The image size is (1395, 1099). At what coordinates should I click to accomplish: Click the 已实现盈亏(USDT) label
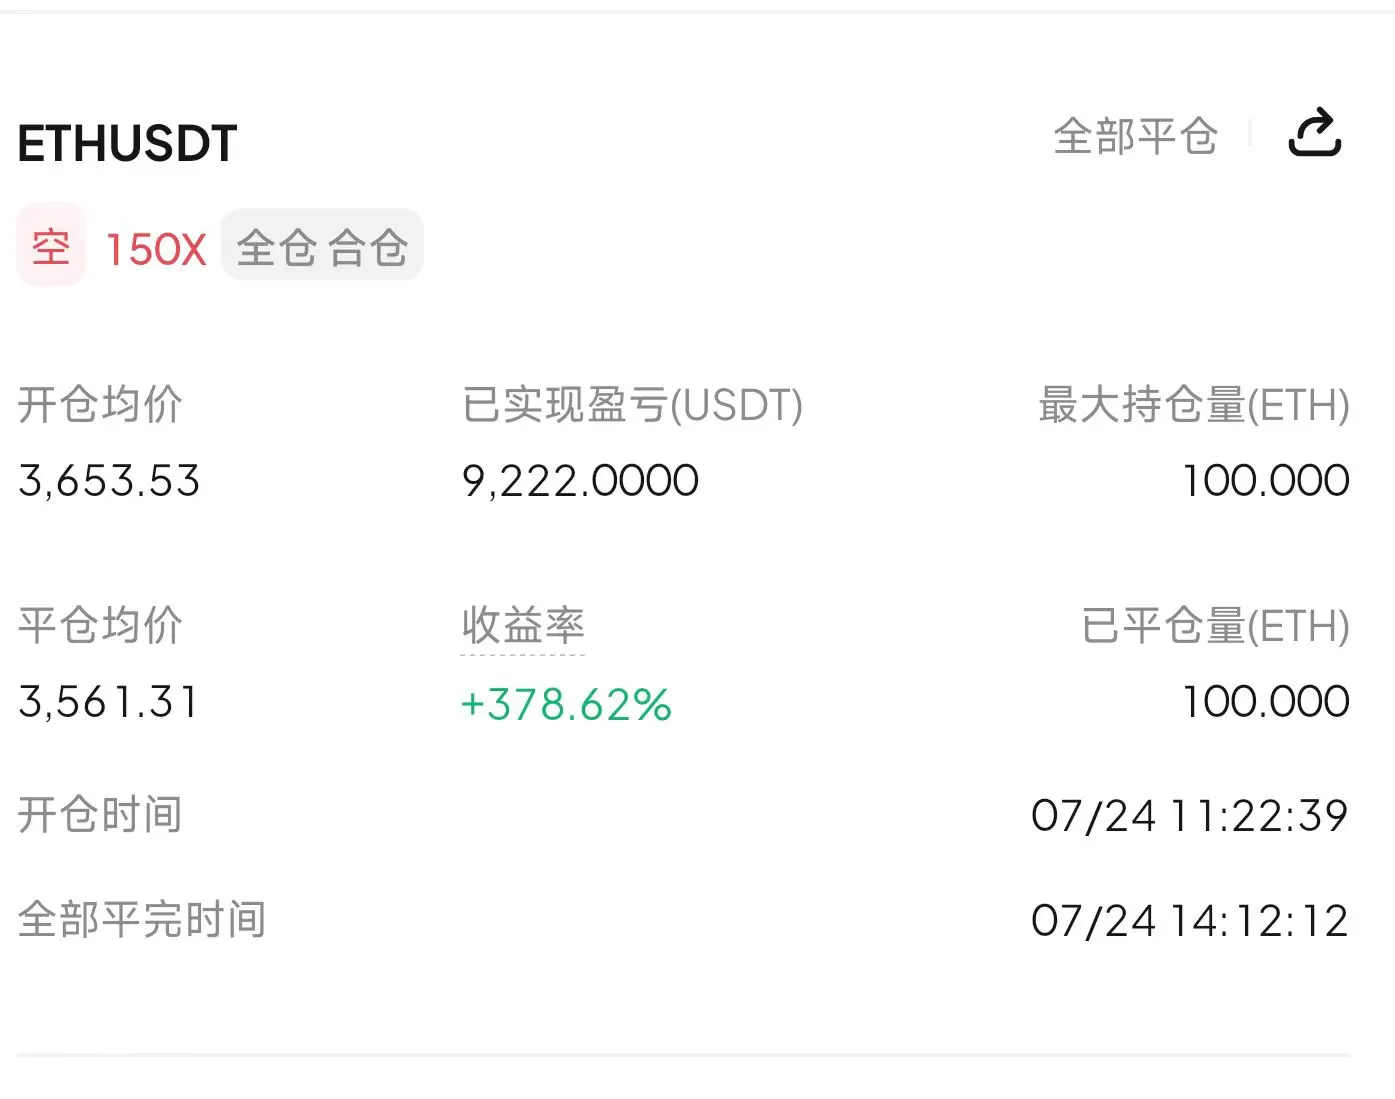[x=632, y=405]
